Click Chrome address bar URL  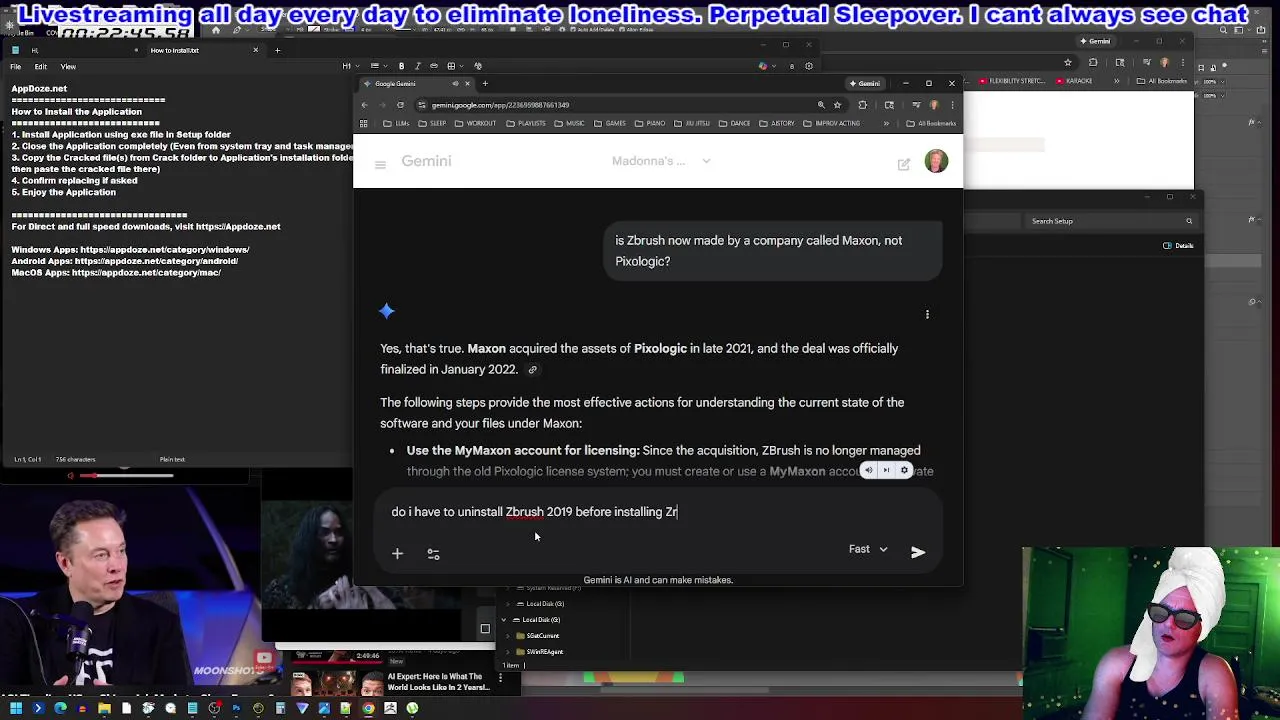point(500,105)
